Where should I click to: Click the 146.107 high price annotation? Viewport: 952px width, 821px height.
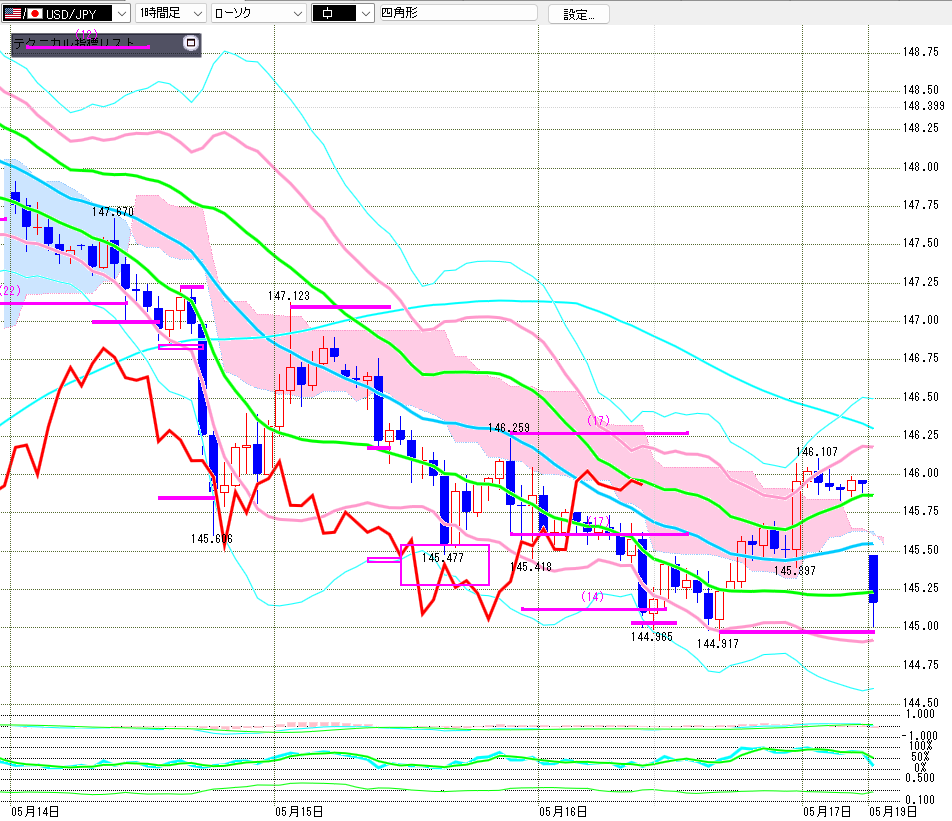pos(817,452)
